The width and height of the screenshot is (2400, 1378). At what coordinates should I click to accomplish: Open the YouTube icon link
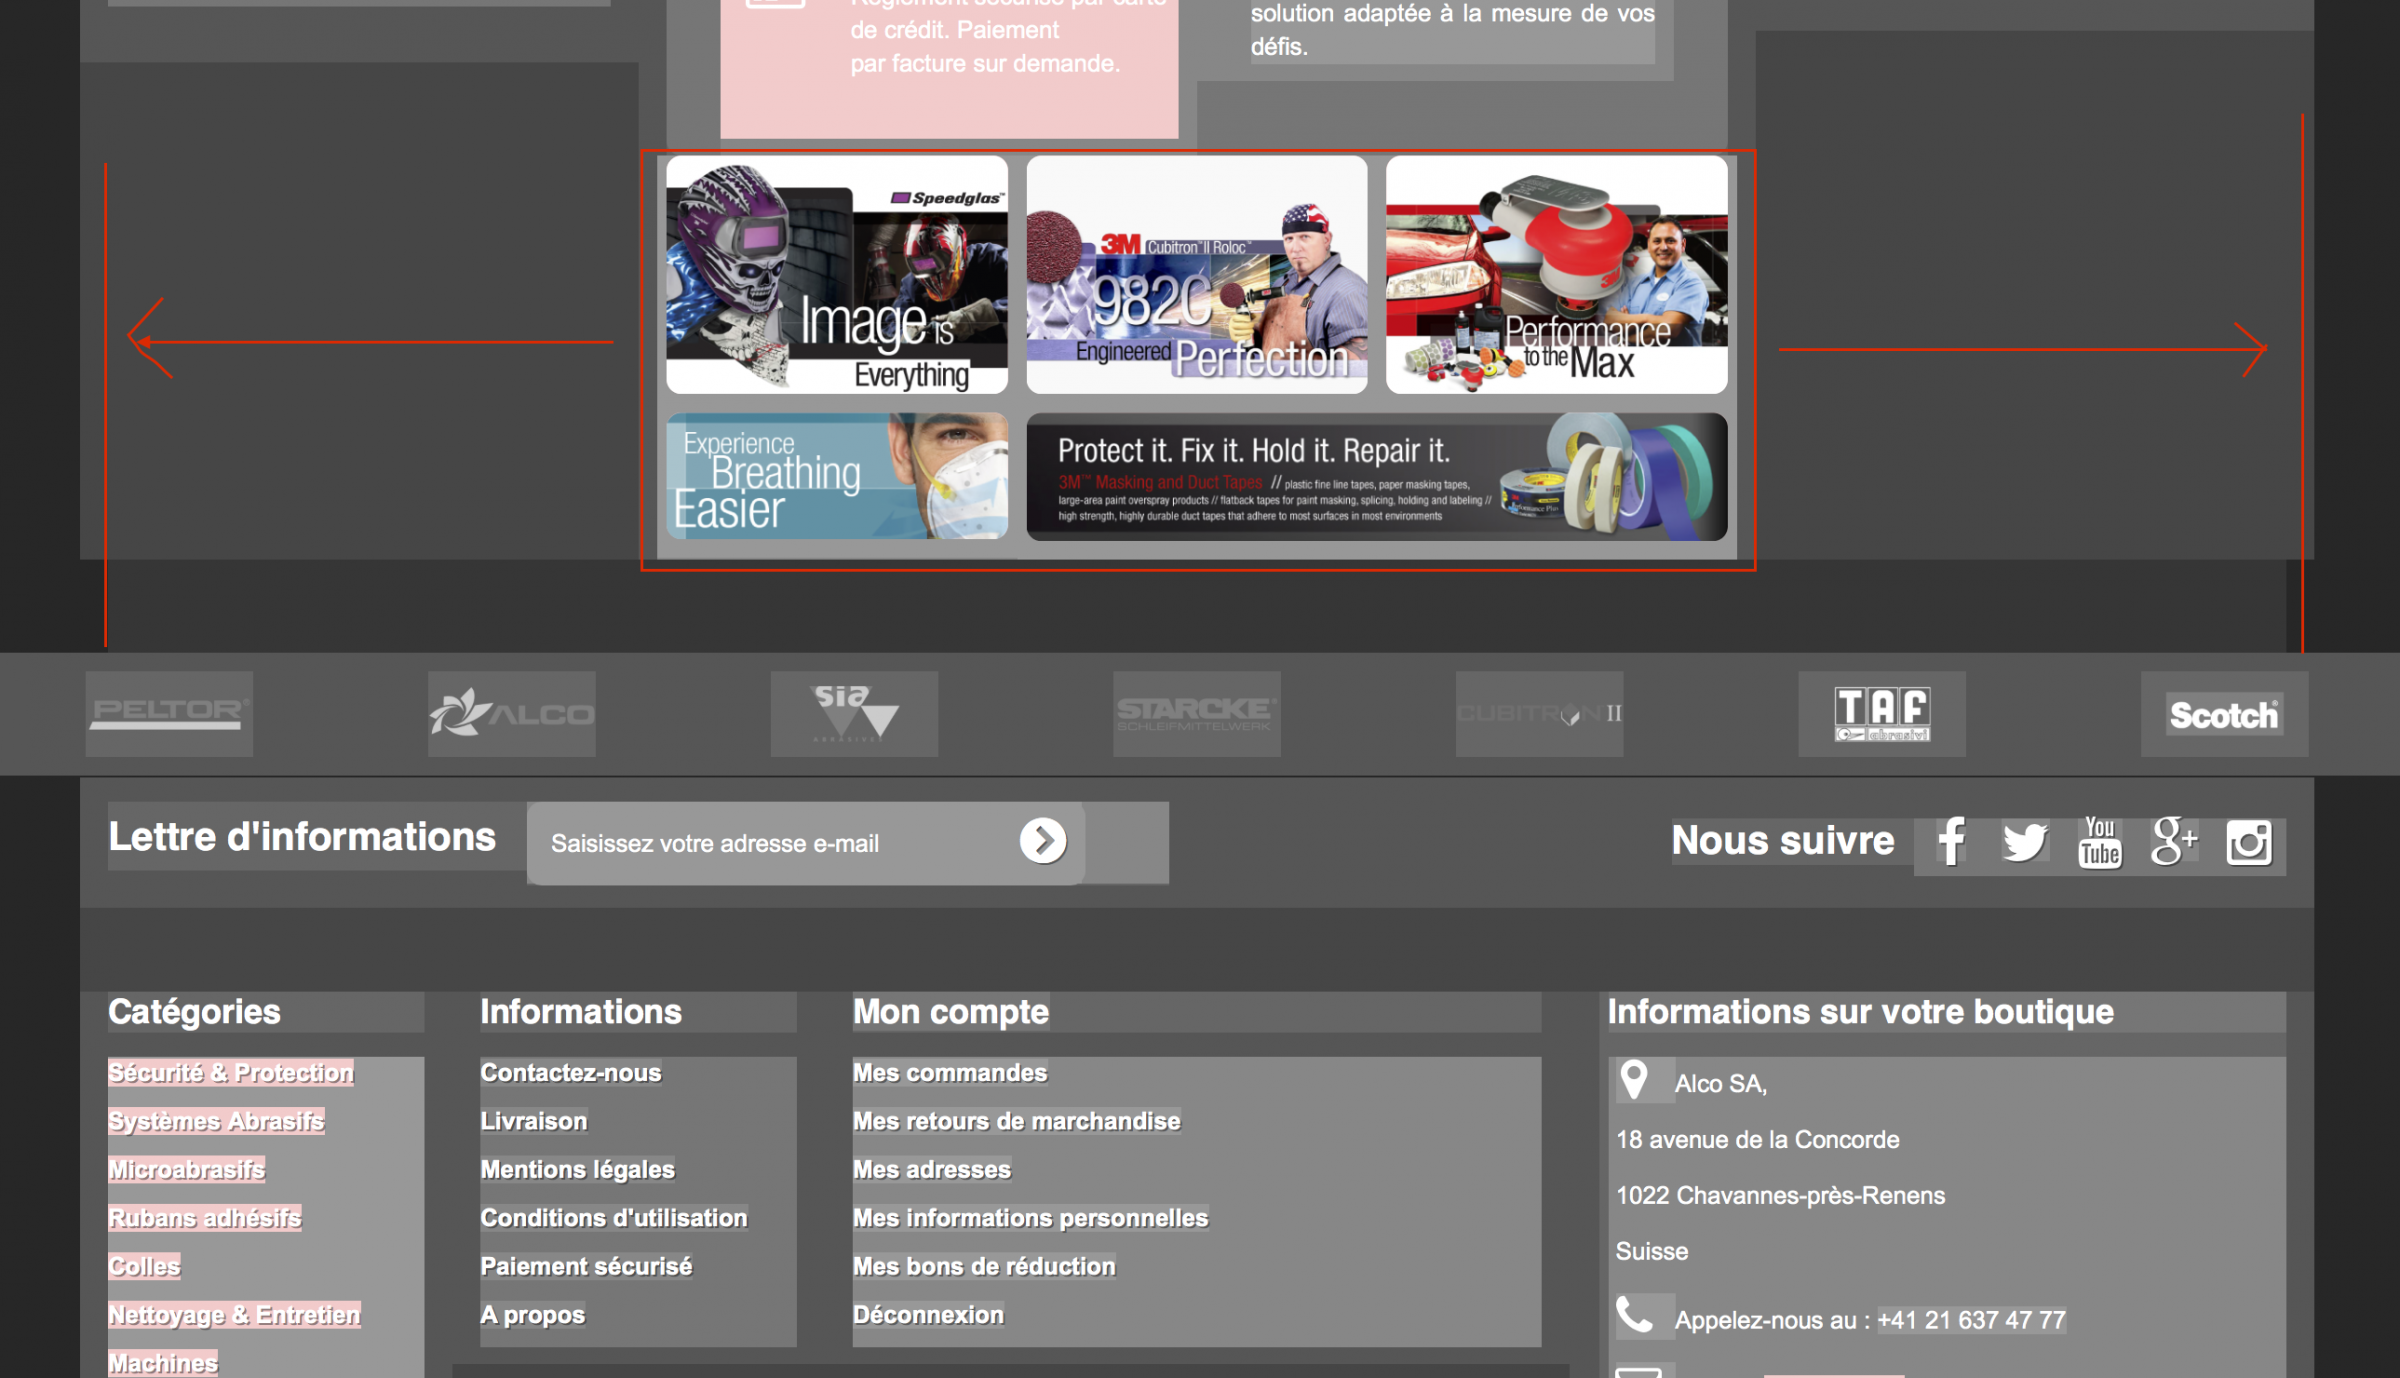tap(2099, 842)
